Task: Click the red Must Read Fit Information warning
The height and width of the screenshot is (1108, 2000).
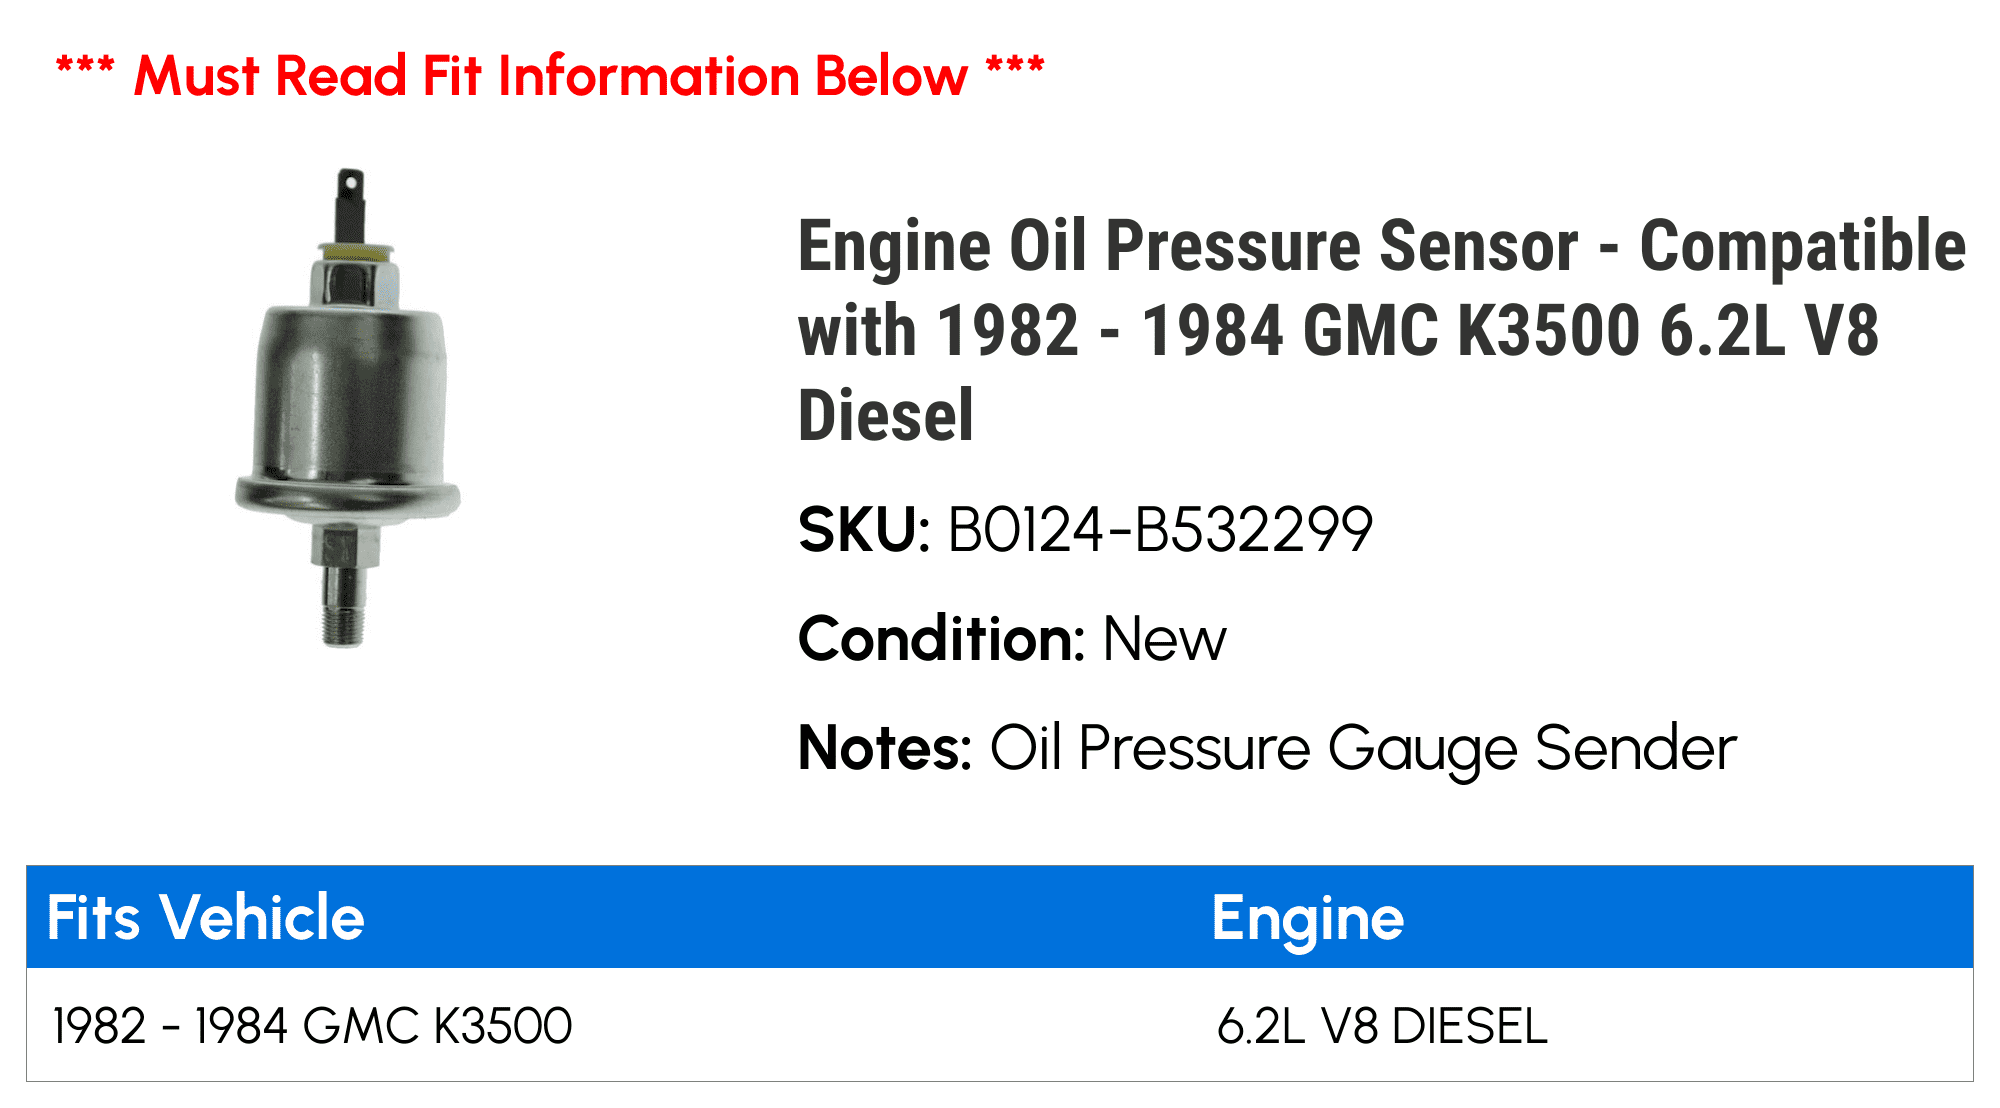Action: [x=550, y=76]
